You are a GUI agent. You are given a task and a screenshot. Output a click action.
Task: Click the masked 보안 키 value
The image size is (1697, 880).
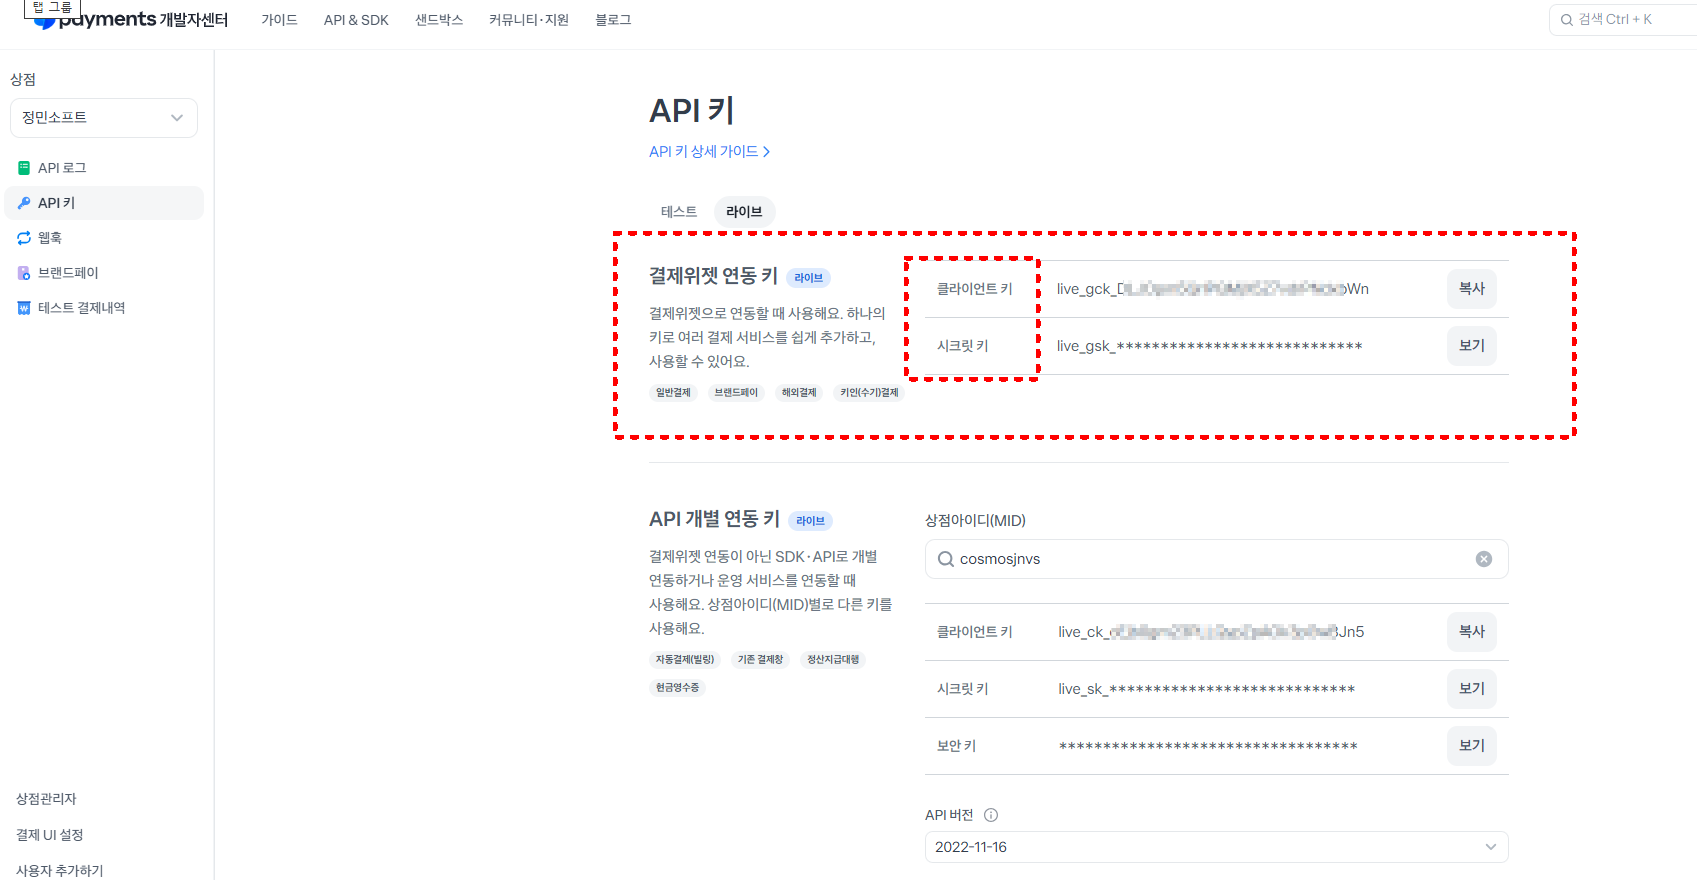pyautogui.click(x=1208, y=746)
